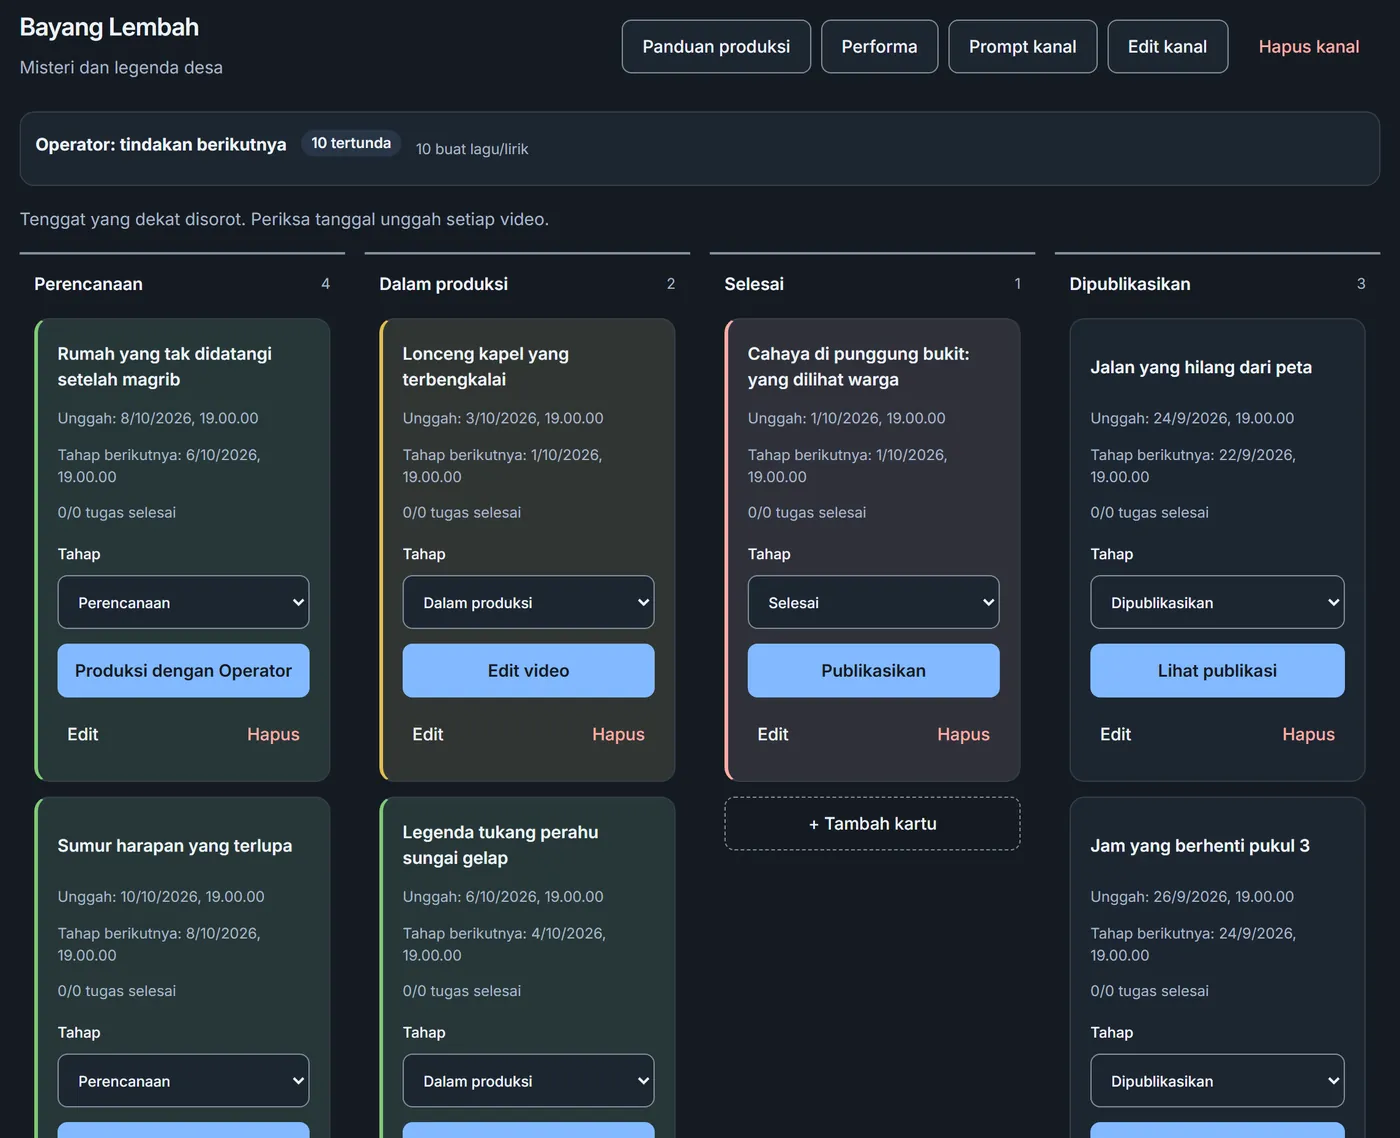
Task: Click the Perencanaan column header
Action: [x=88, y=284]
